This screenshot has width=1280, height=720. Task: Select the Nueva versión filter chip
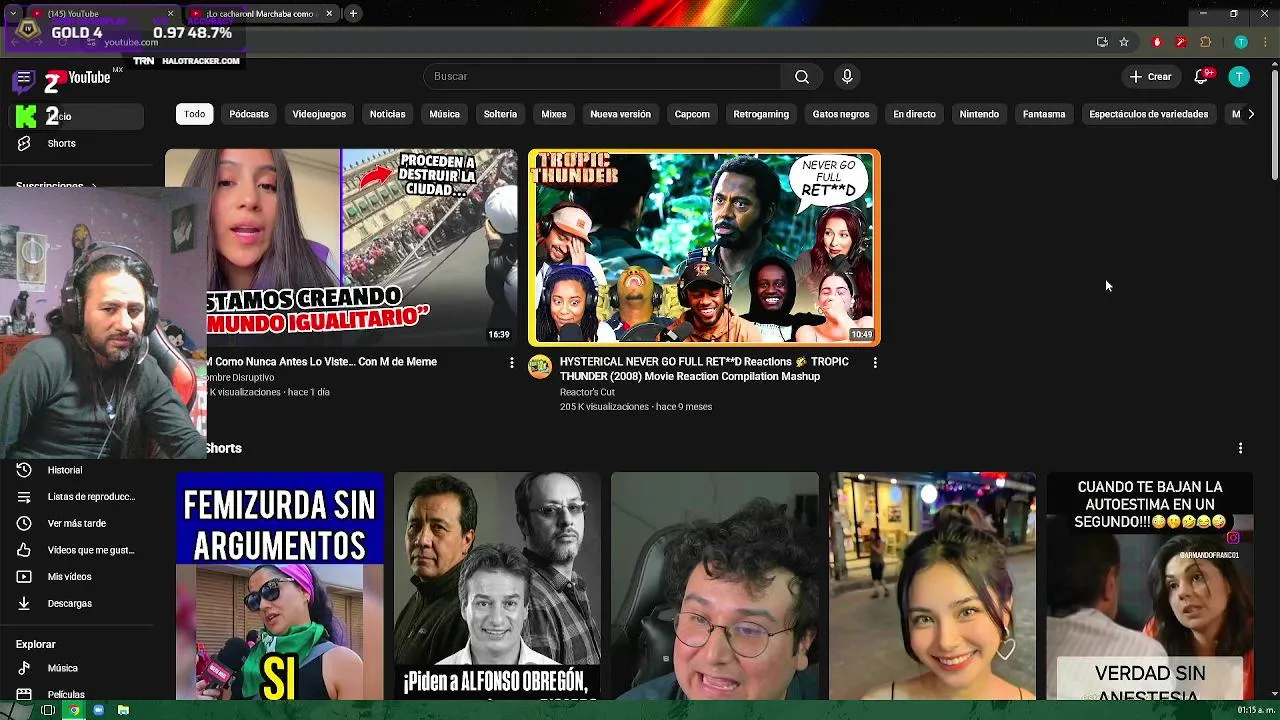[x=620, y=114]
